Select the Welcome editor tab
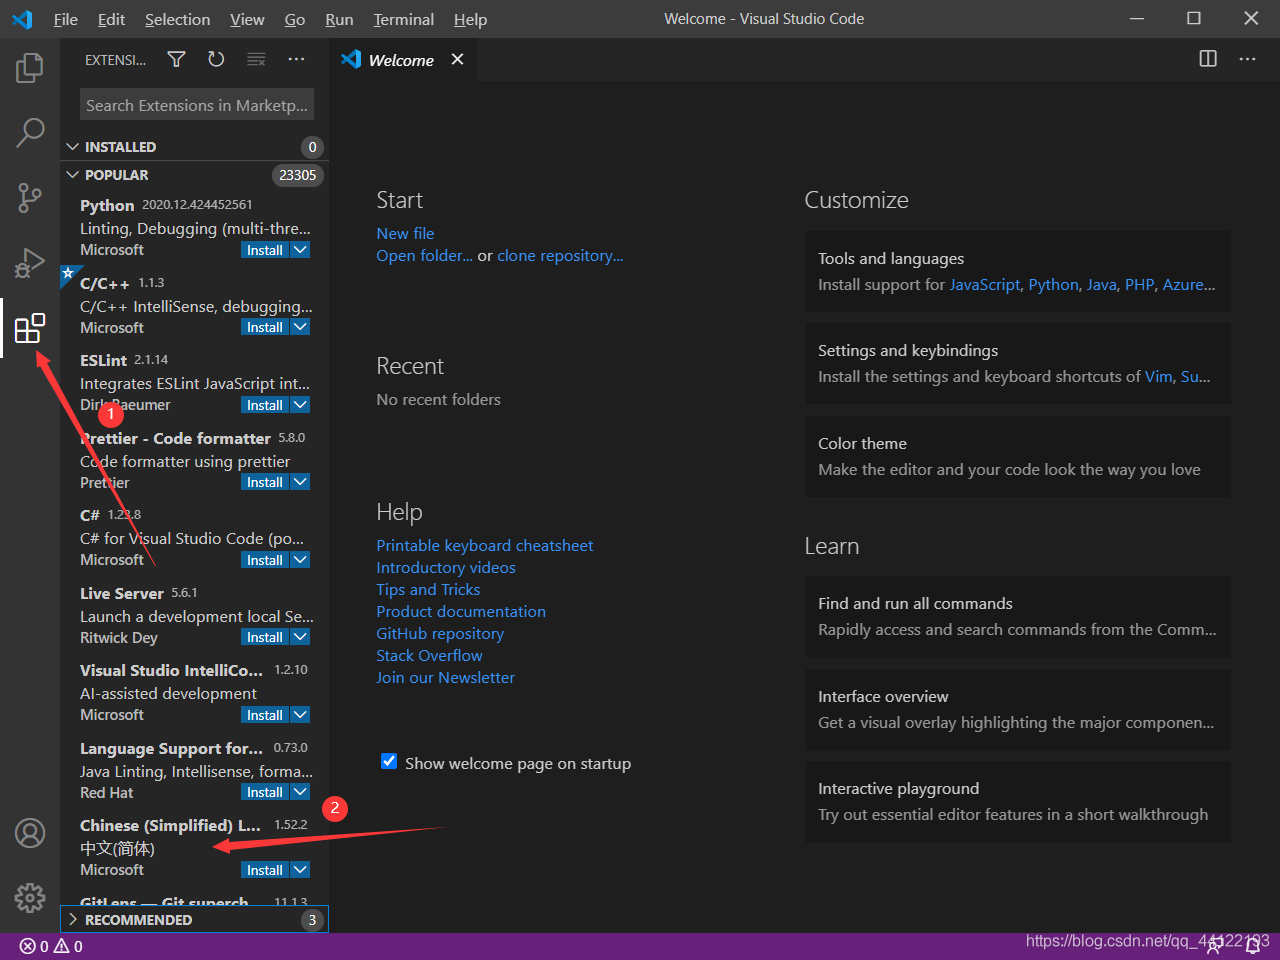The height and width of the screenshot is (960, 1280). [404, 60]
